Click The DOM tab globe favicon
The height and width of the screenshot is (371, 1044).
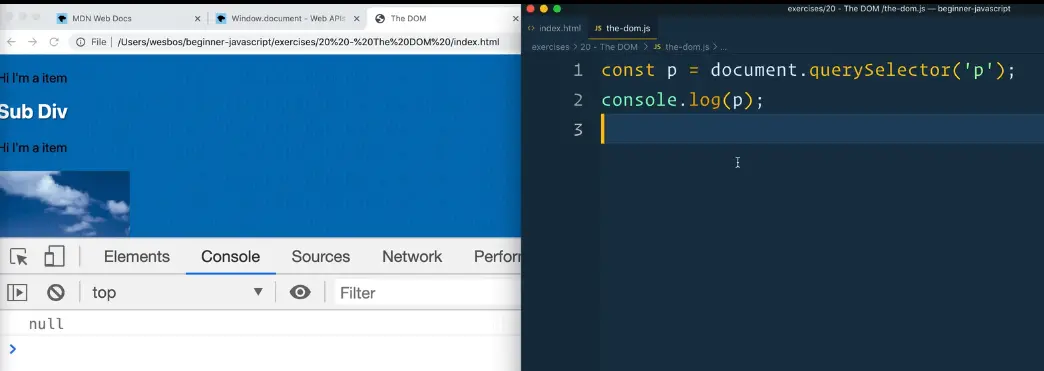pyautogui.click(x=380, y=19)
